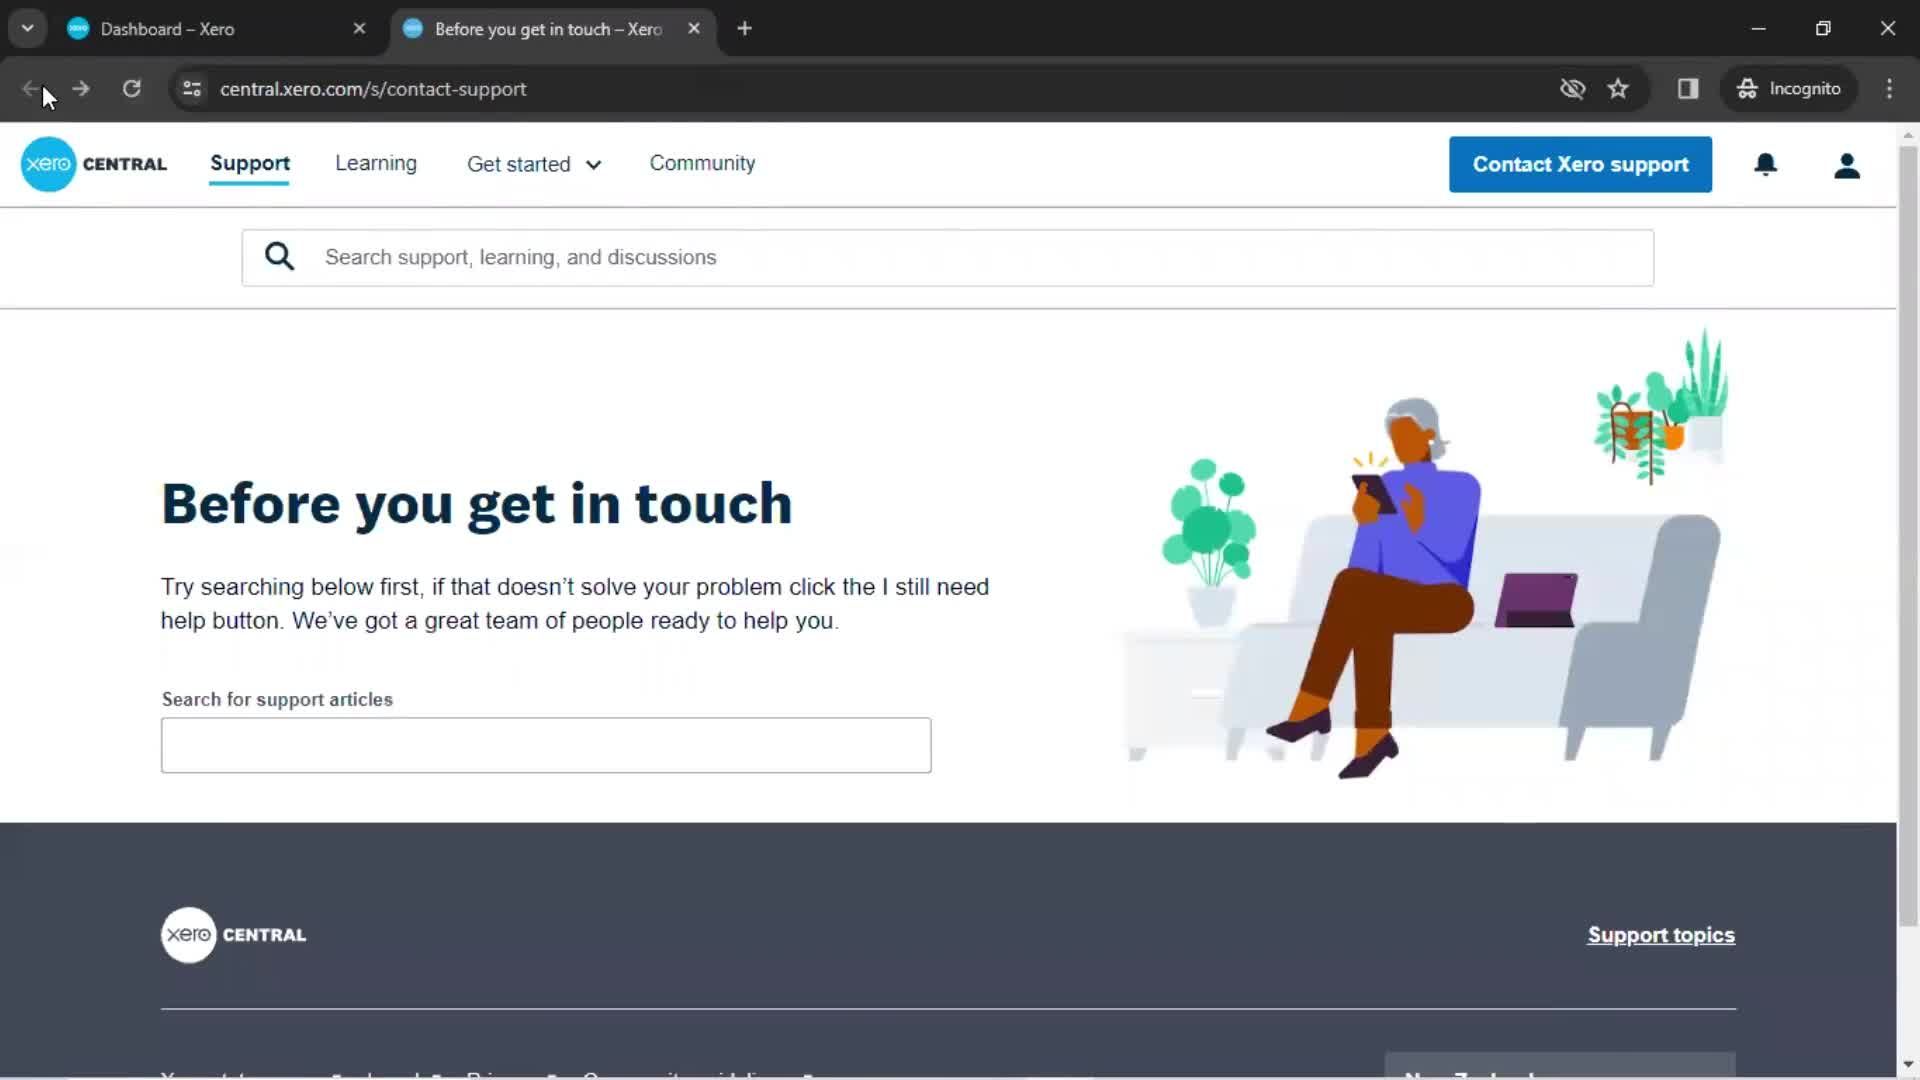Image resolution: width=1920 pixels, height=1080 pixels.
Task: Click the Search for support articles box
Action: [546, 745]
